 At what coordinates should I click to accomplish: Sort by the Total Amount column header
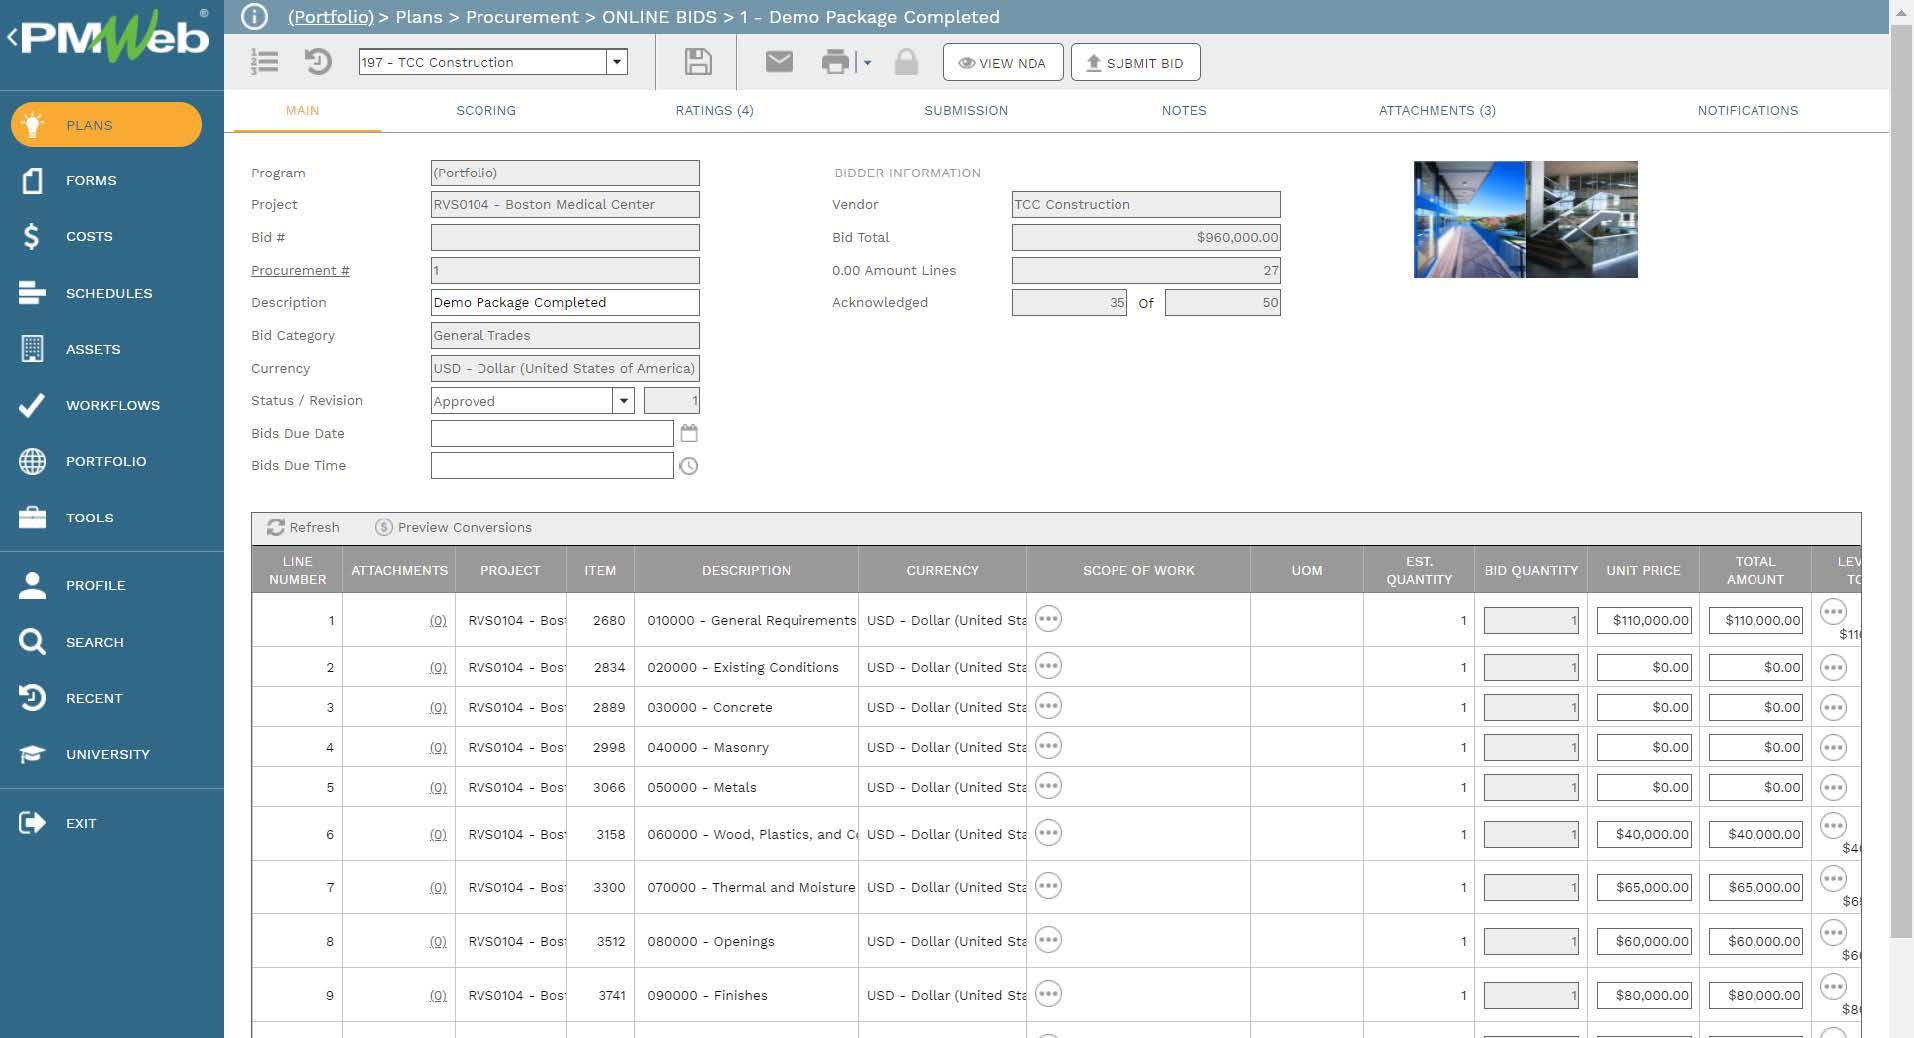pos(1755,570)
